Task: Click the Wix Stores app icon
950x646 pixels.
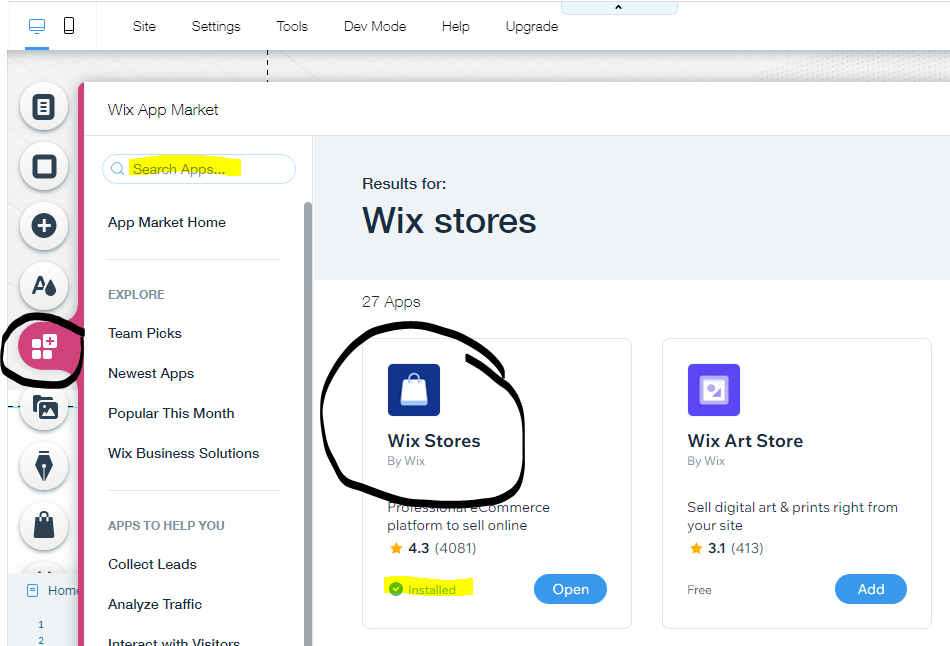Action: [x=414, y=390]
